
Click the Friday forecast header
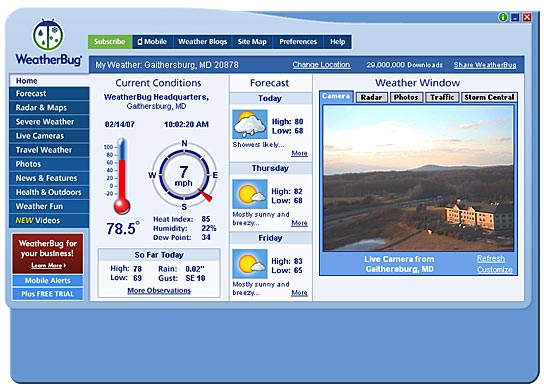270,238
